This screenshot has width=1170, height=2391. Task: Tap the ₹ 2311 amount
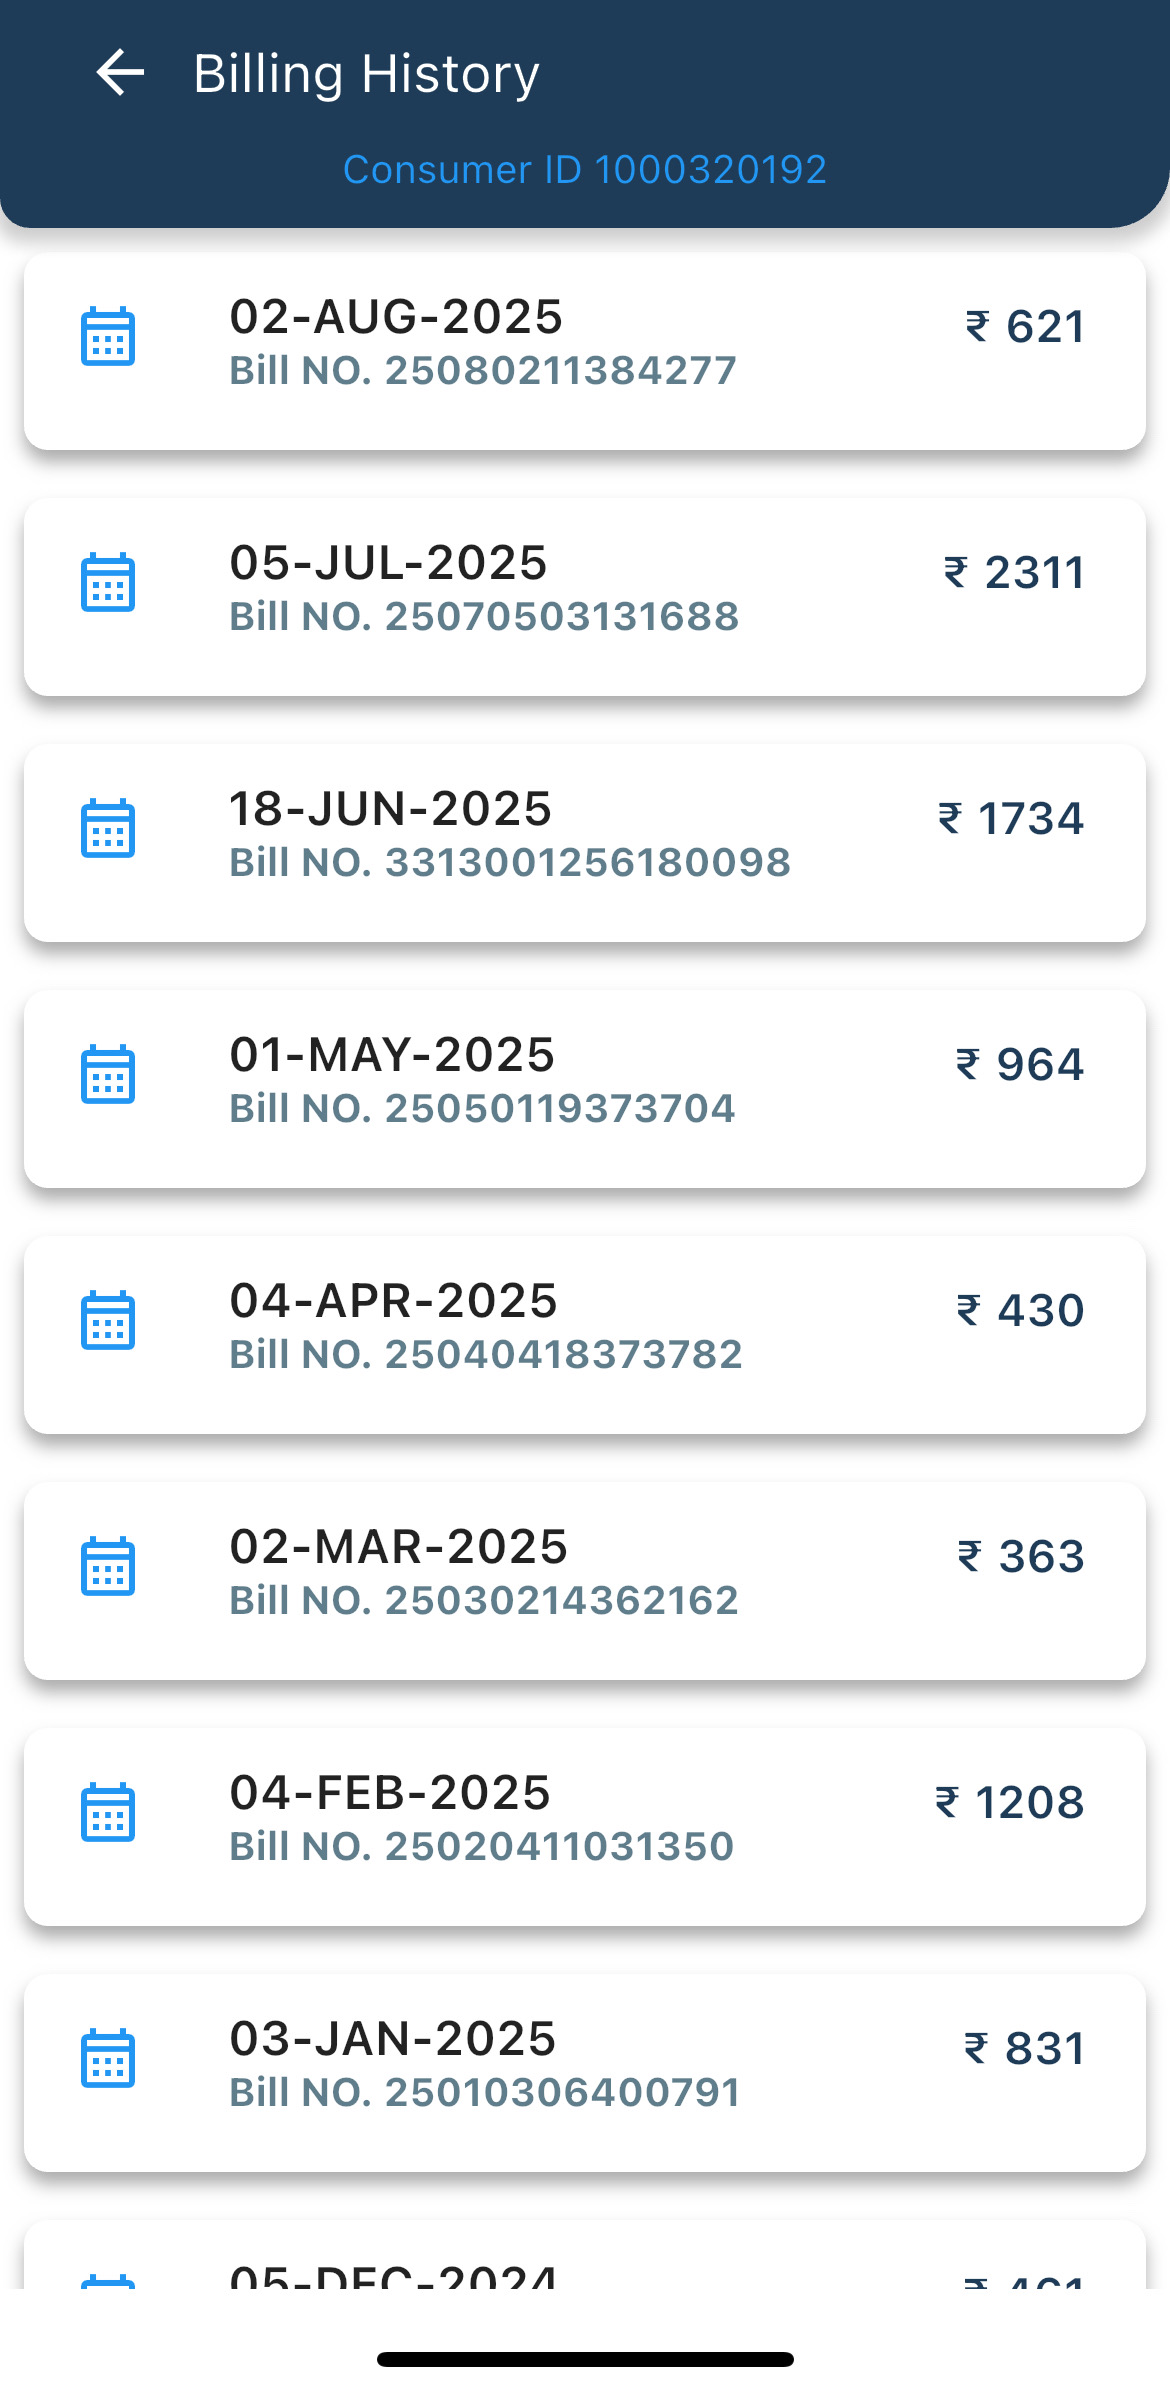(x=1014, y=572)
